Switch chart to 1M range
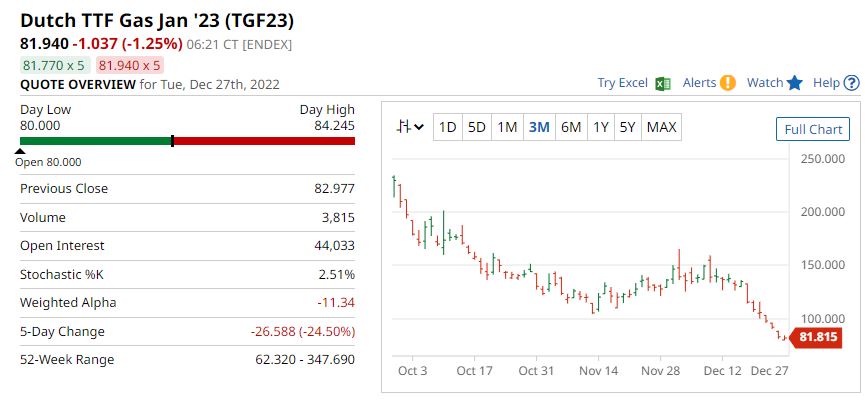The height and width of the screenshot is (419, 865). (507, 127)
